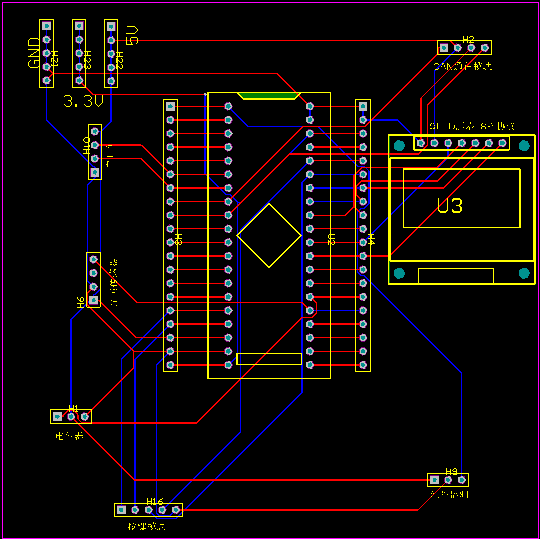Click U3 lower-left mounting hole
The image size is (540, 539).
pos(399,273)
